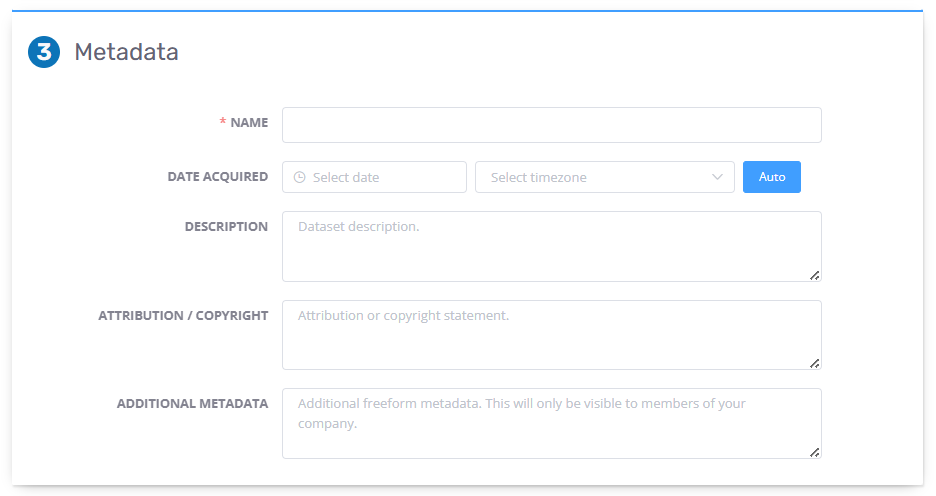
Task: Click the Description textarea resize handle
Action: point(814,275)
